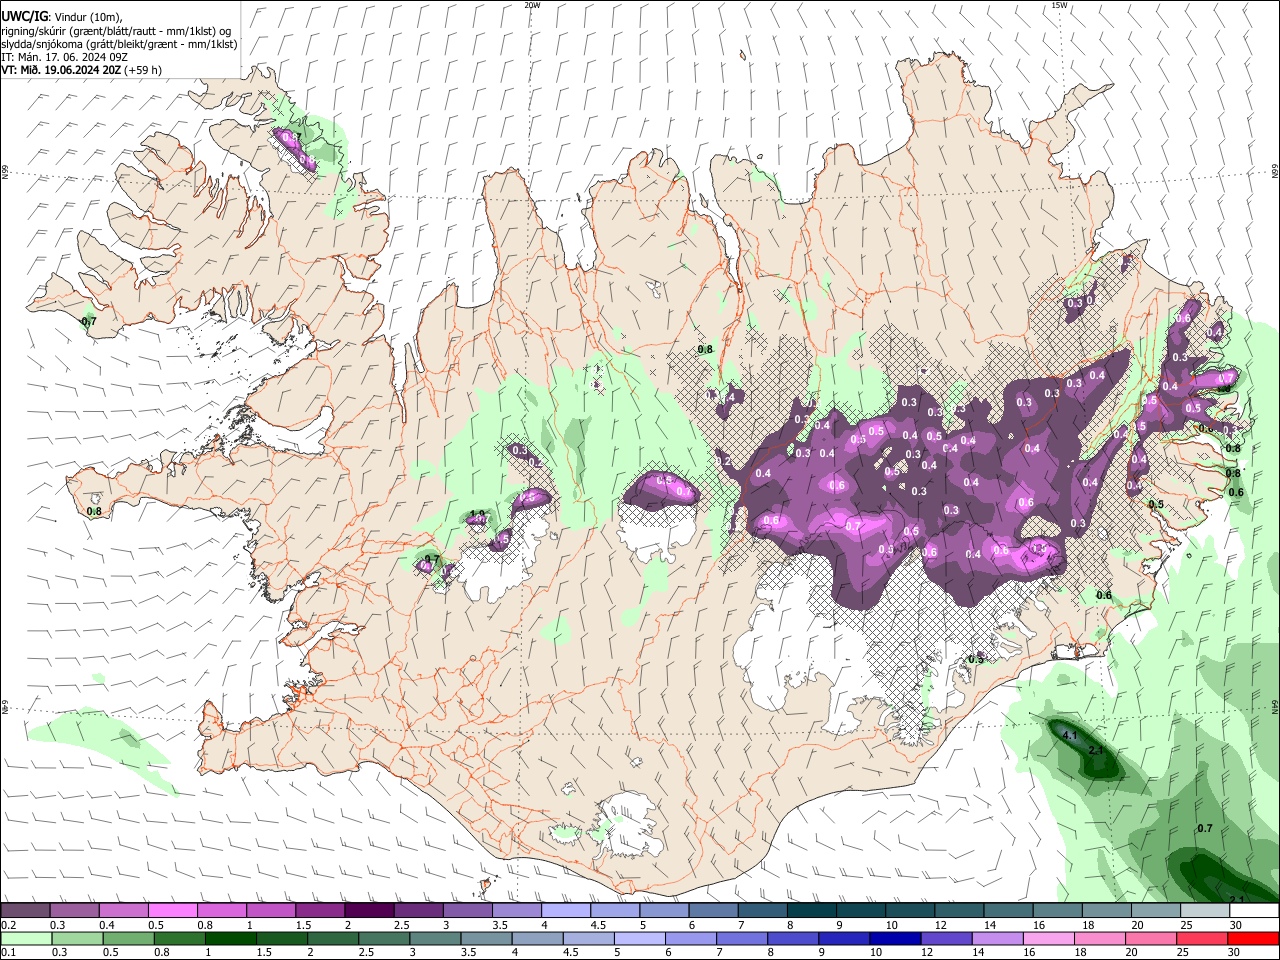Click the 0.4 label under snow scale
This screenshot has height=960, width=1280.
pyautogui.click(x=107, y=925)
